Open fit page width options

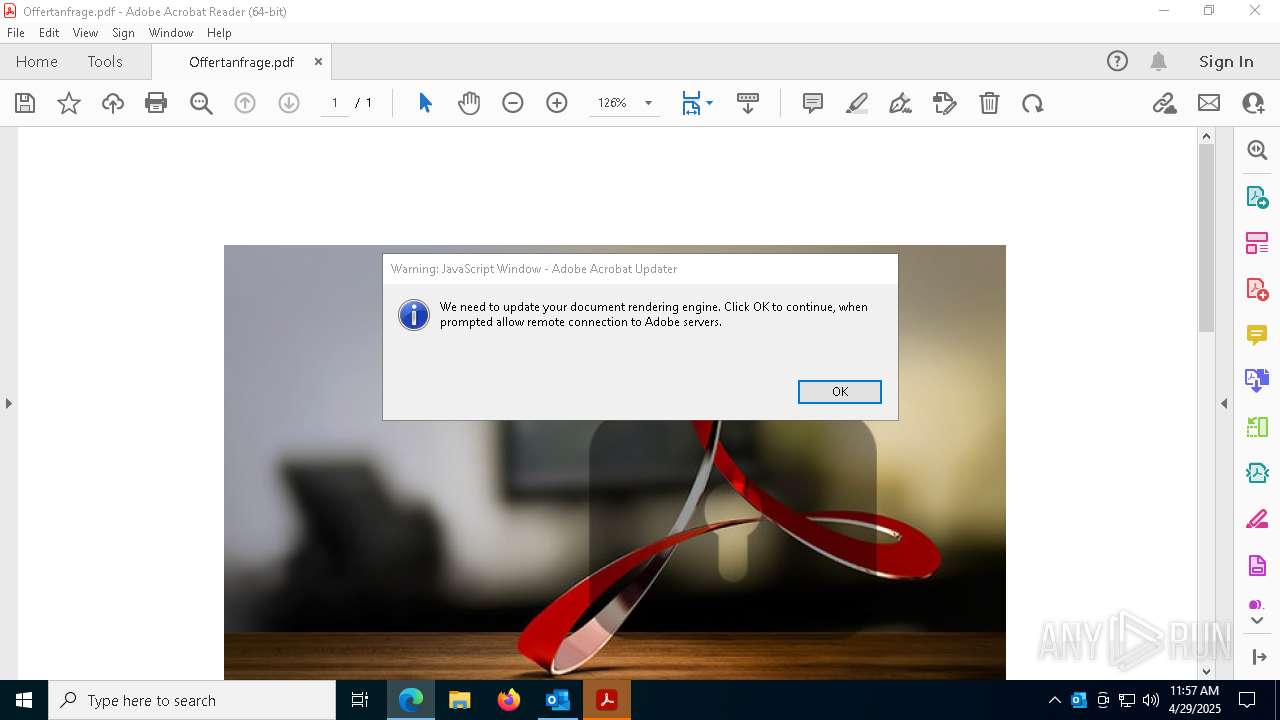point(696,103)
